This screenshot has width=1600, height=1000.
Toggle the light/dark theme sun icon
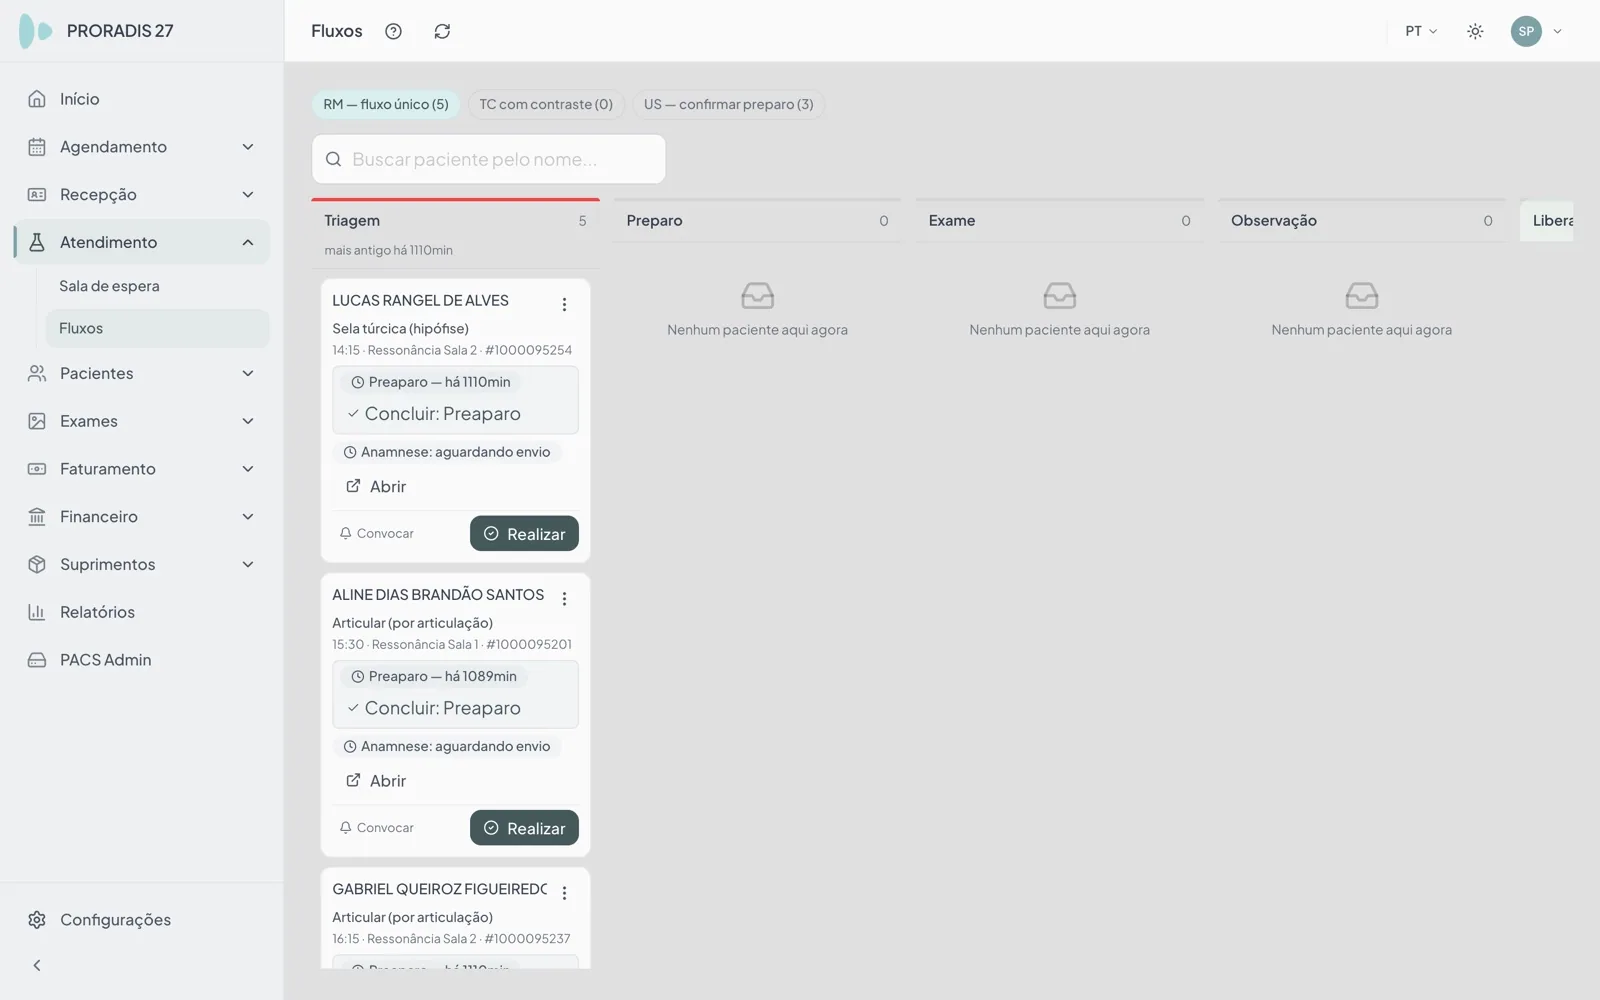point(1475,31)
